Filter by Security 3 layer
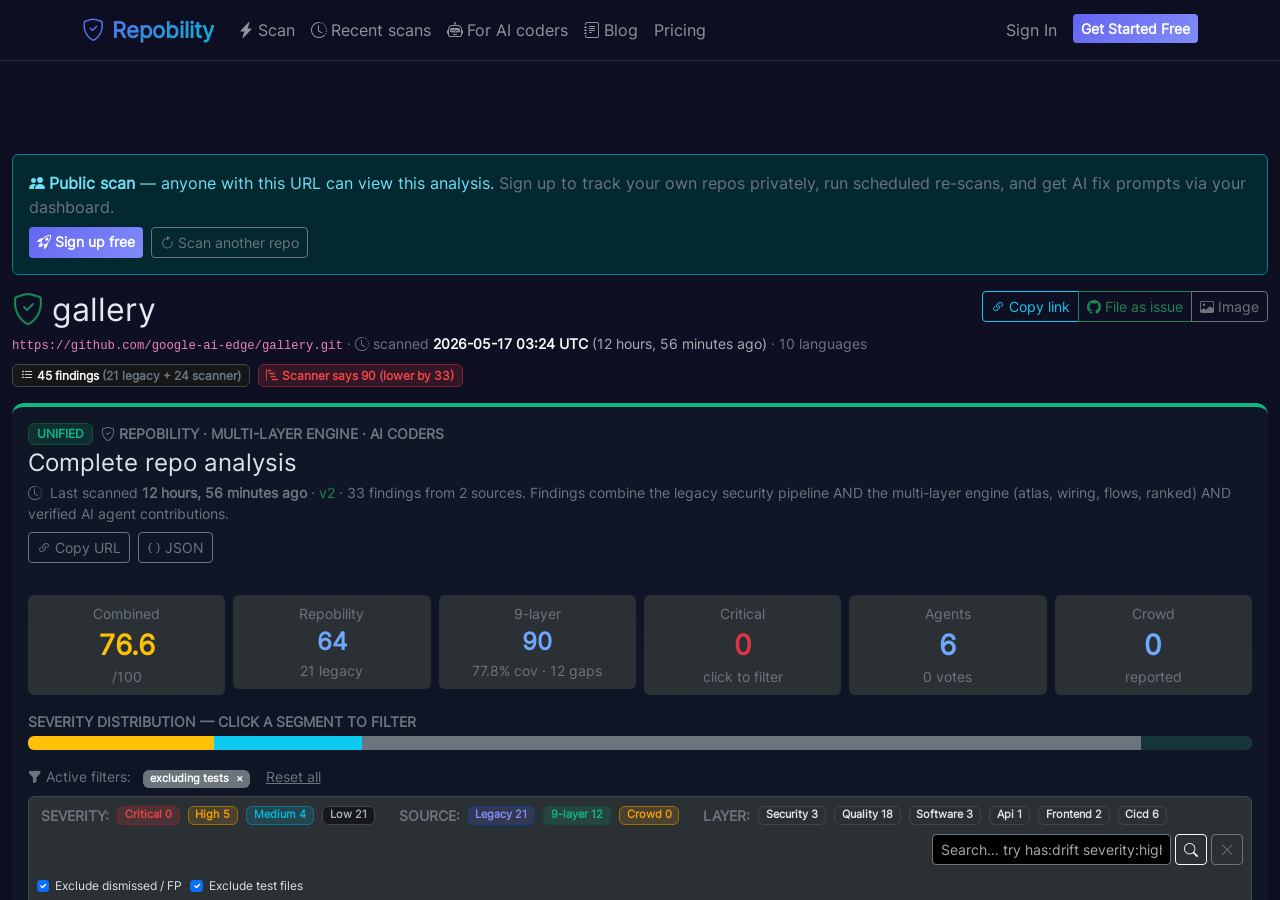 pyautogui.click(x=792, y=815)
